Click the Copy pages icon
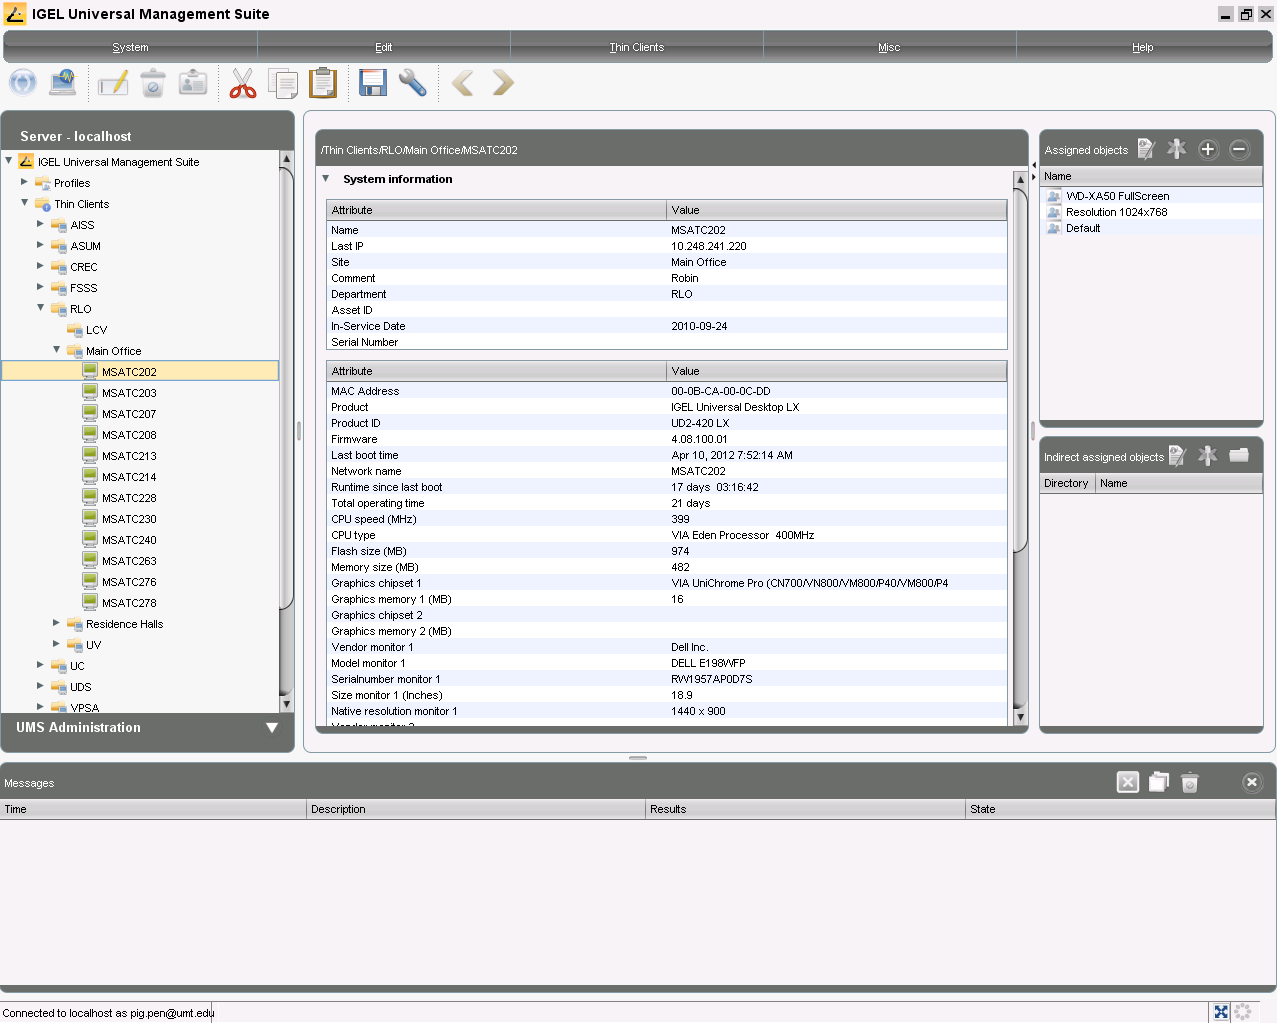This screenshot has width=1277, height=1023. (x=283, y=83)
